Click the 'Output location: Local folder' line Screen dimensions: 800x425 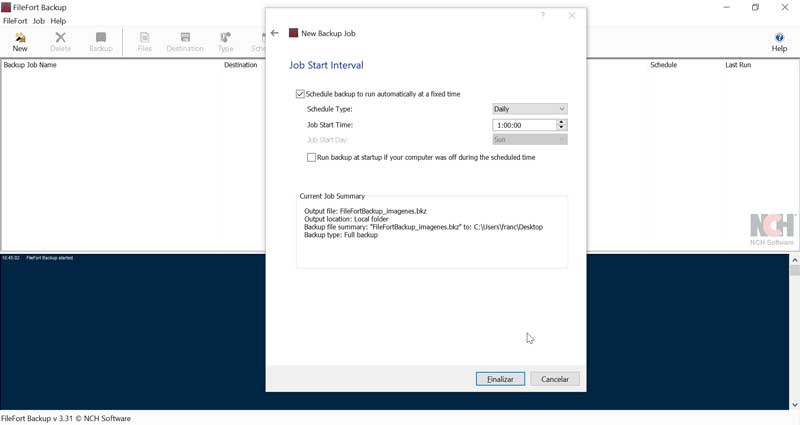[346, 219]
